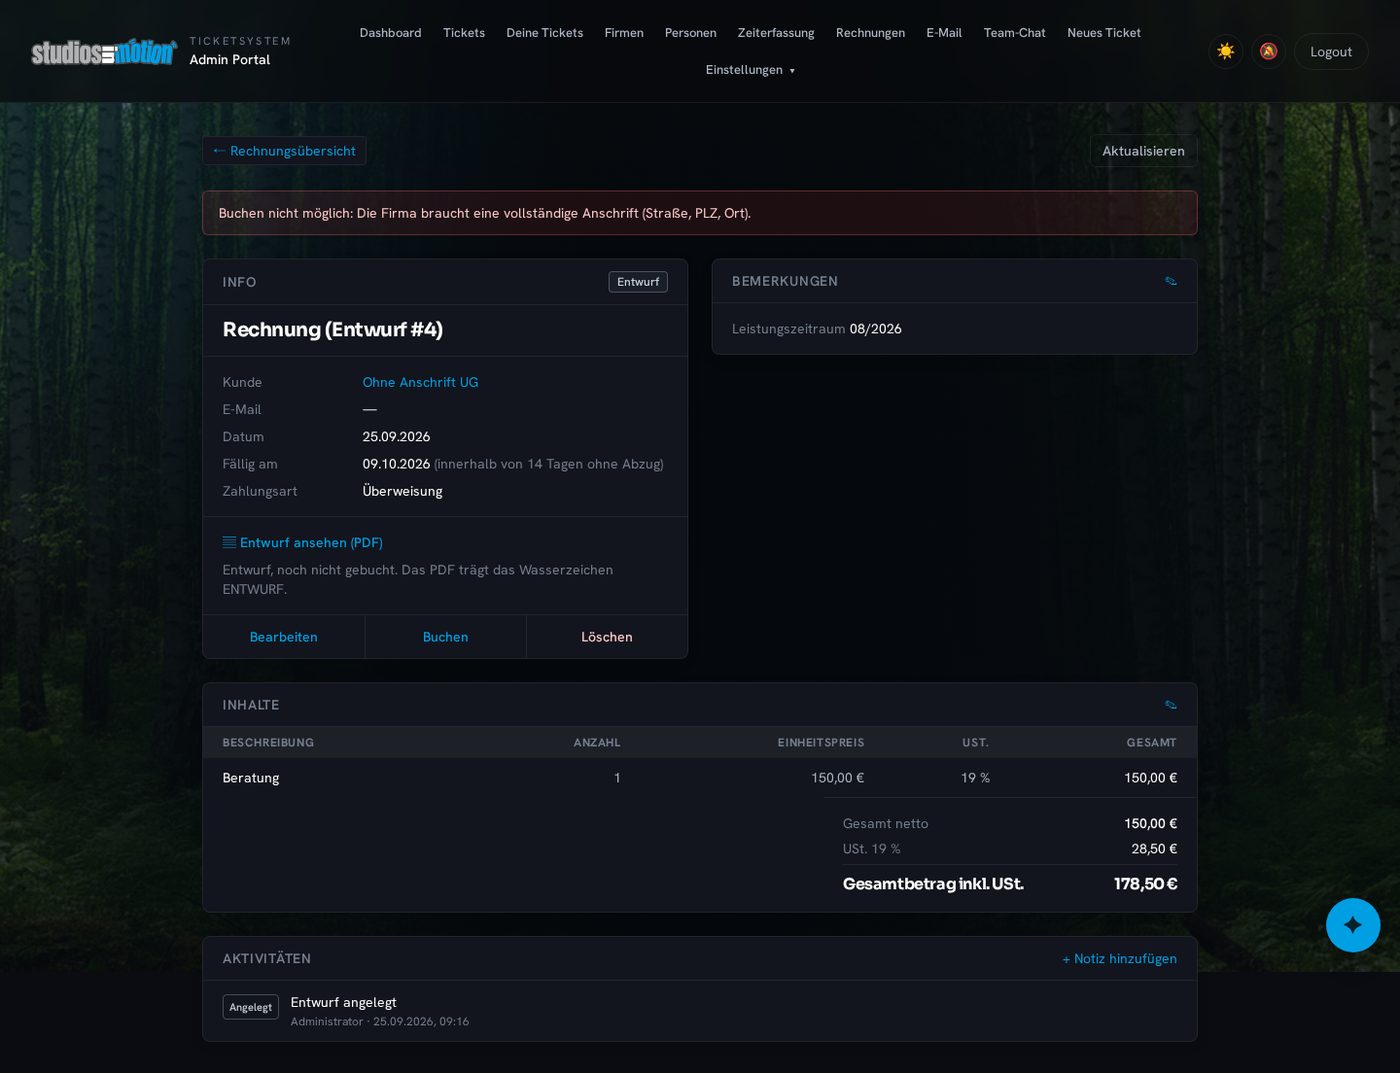The width and height of the screenshot is (1400, 1073).
Task: Open the E-Mail section
Action: 944,33
